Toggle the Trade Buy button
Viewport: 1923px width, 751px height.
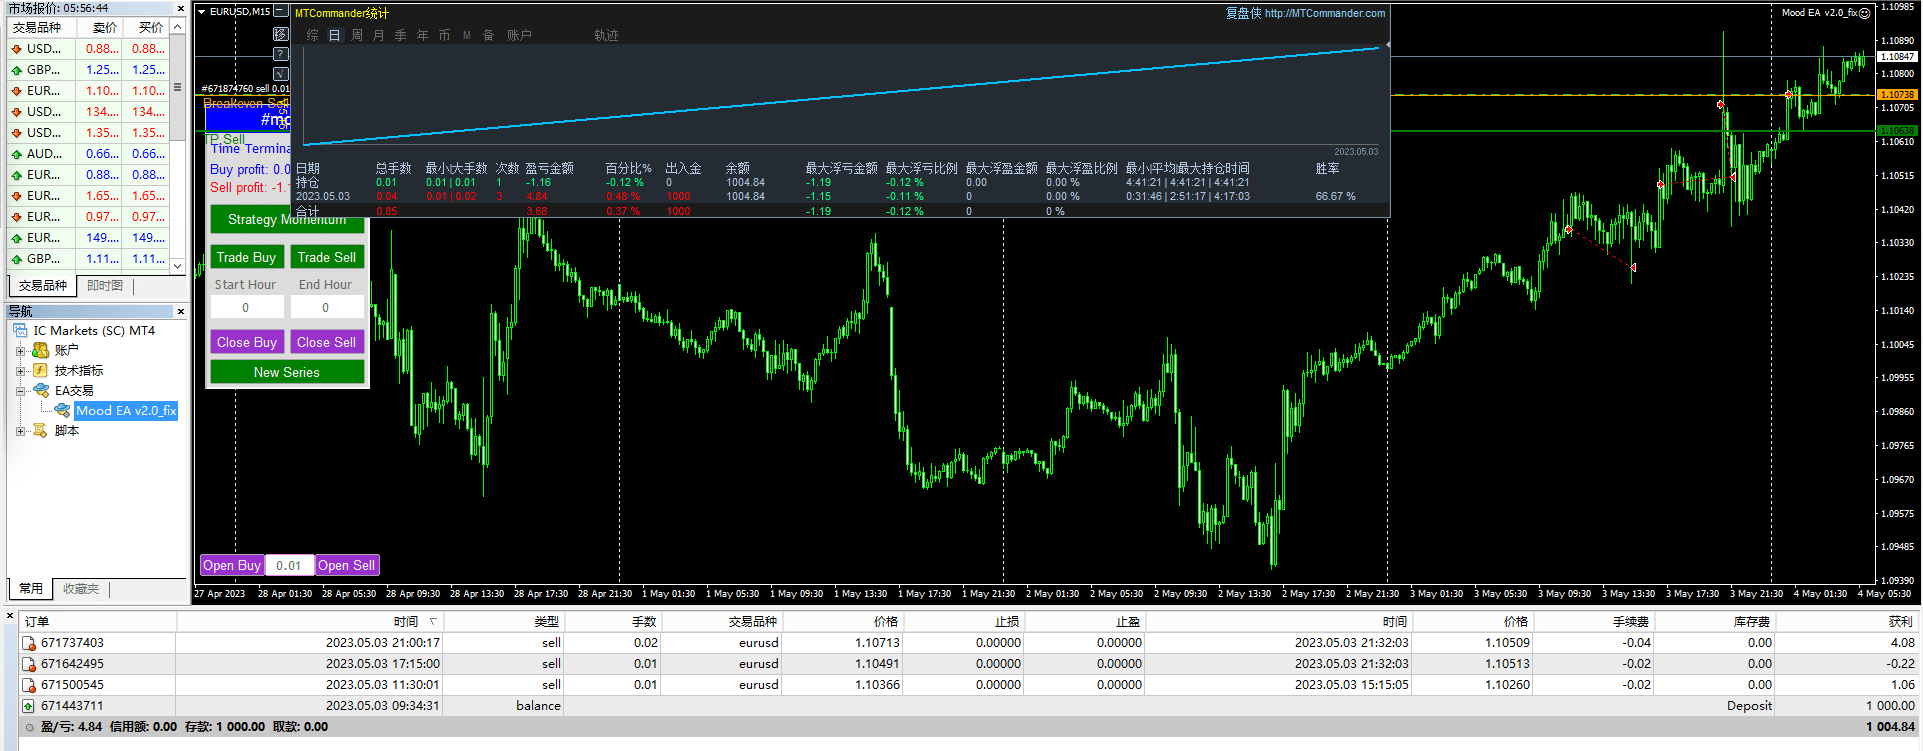246,257
